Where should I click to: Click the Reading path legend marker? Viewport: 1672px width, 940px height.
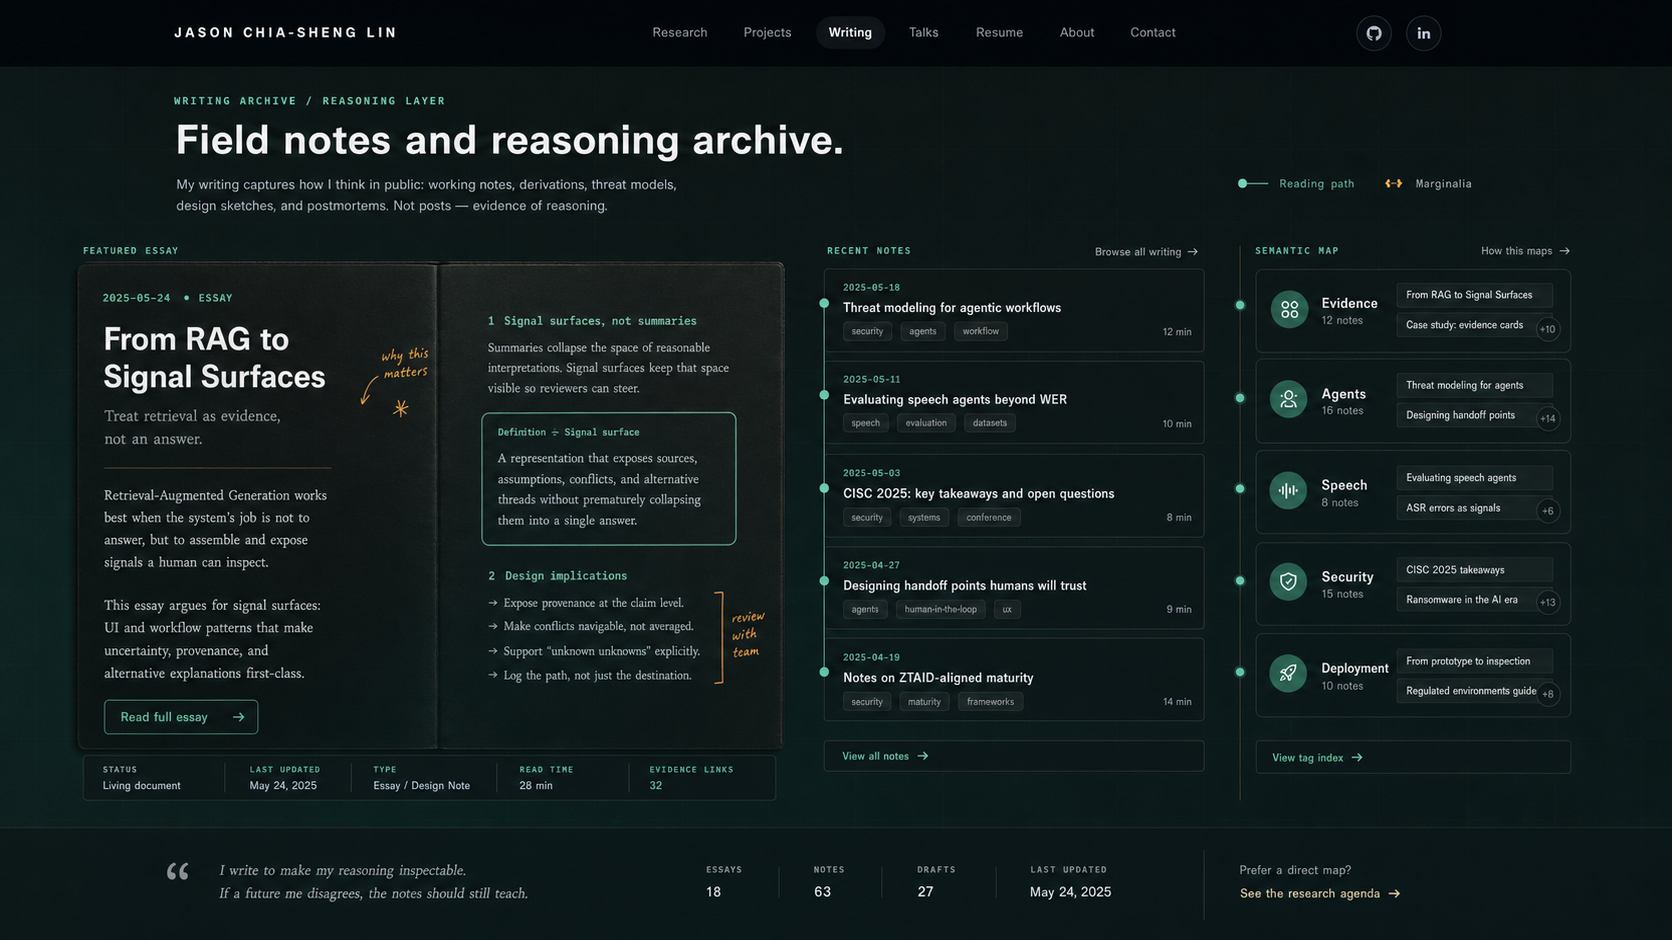(1253, 184)
